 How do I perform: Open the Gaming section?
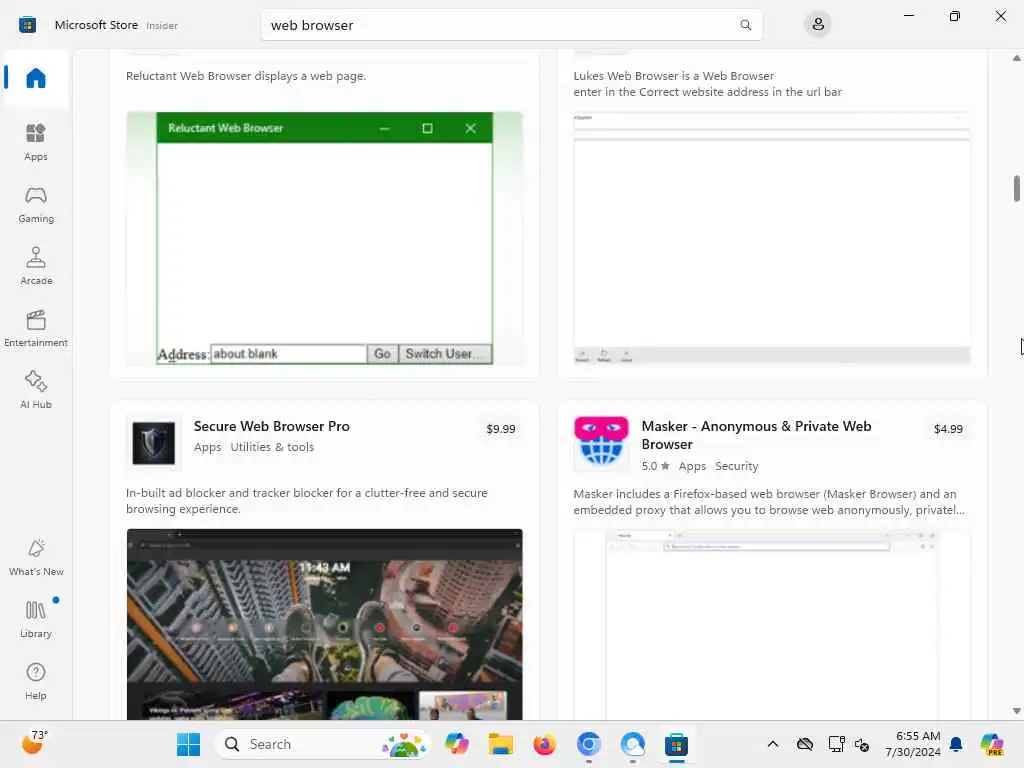(36, 204)
